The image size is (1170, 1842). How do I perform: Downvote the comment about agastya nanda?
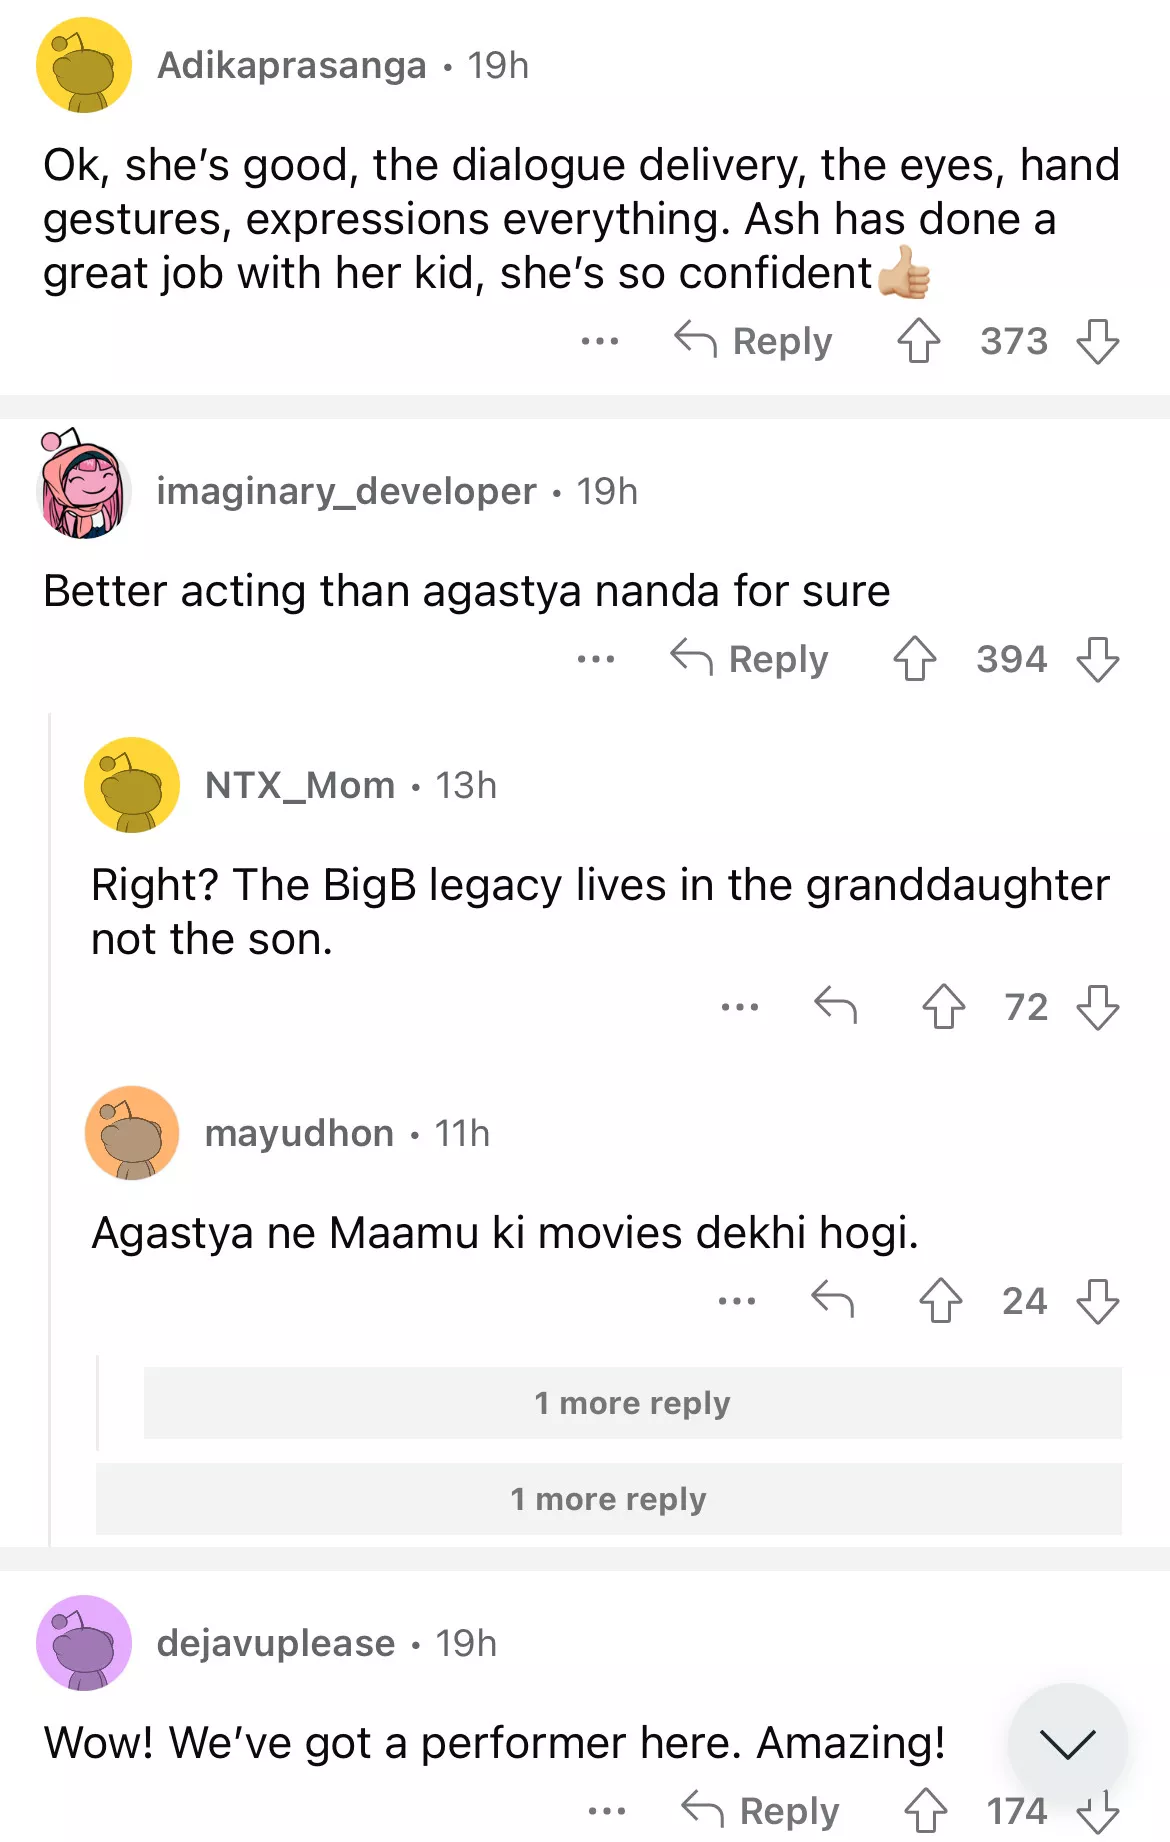pyautogui.click(x=1097, y=659)
